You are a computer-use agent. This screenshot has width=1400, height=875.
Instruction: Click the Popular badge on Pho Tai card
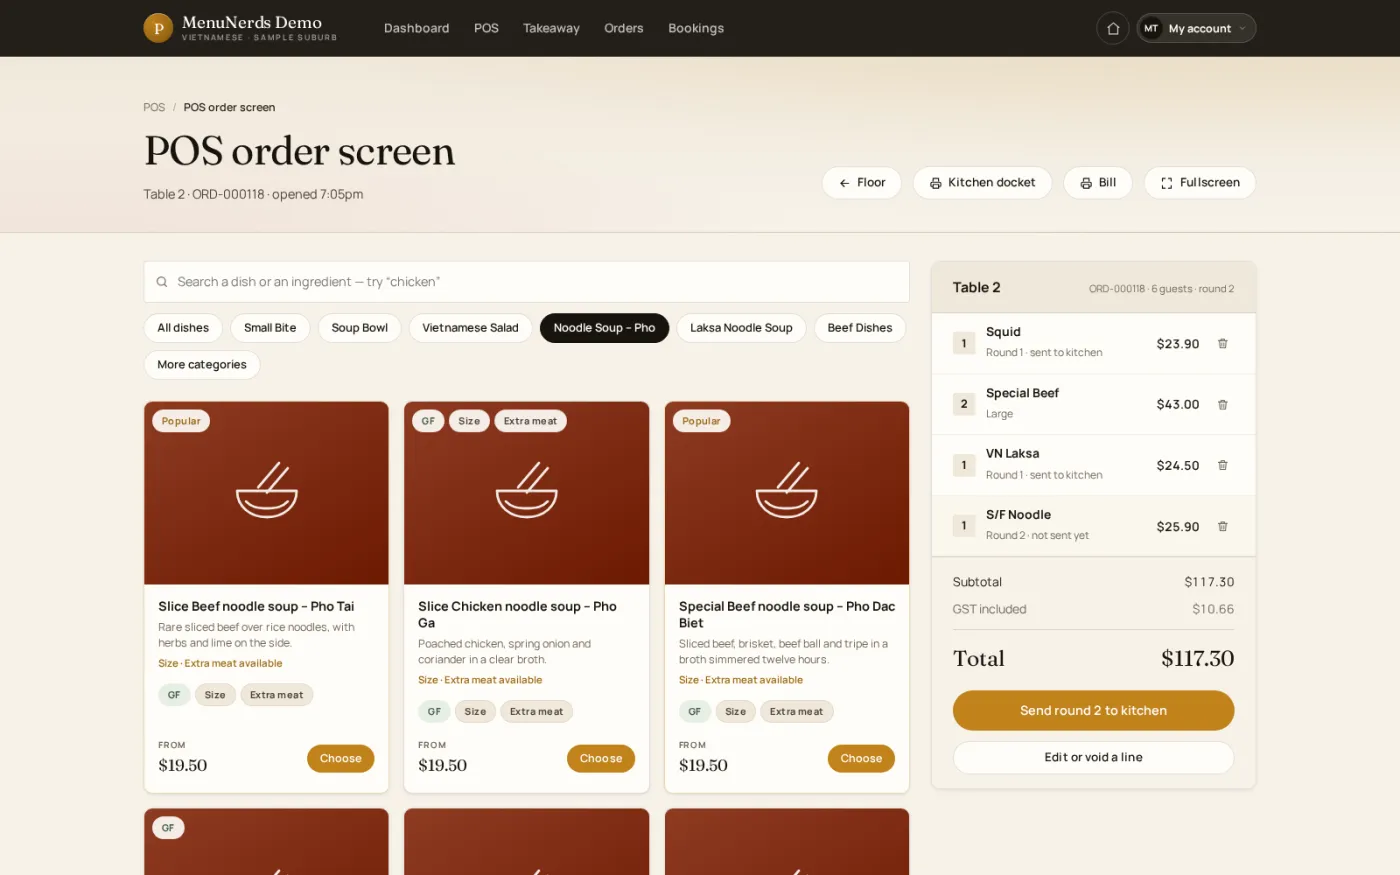click(x=181, y=421)
